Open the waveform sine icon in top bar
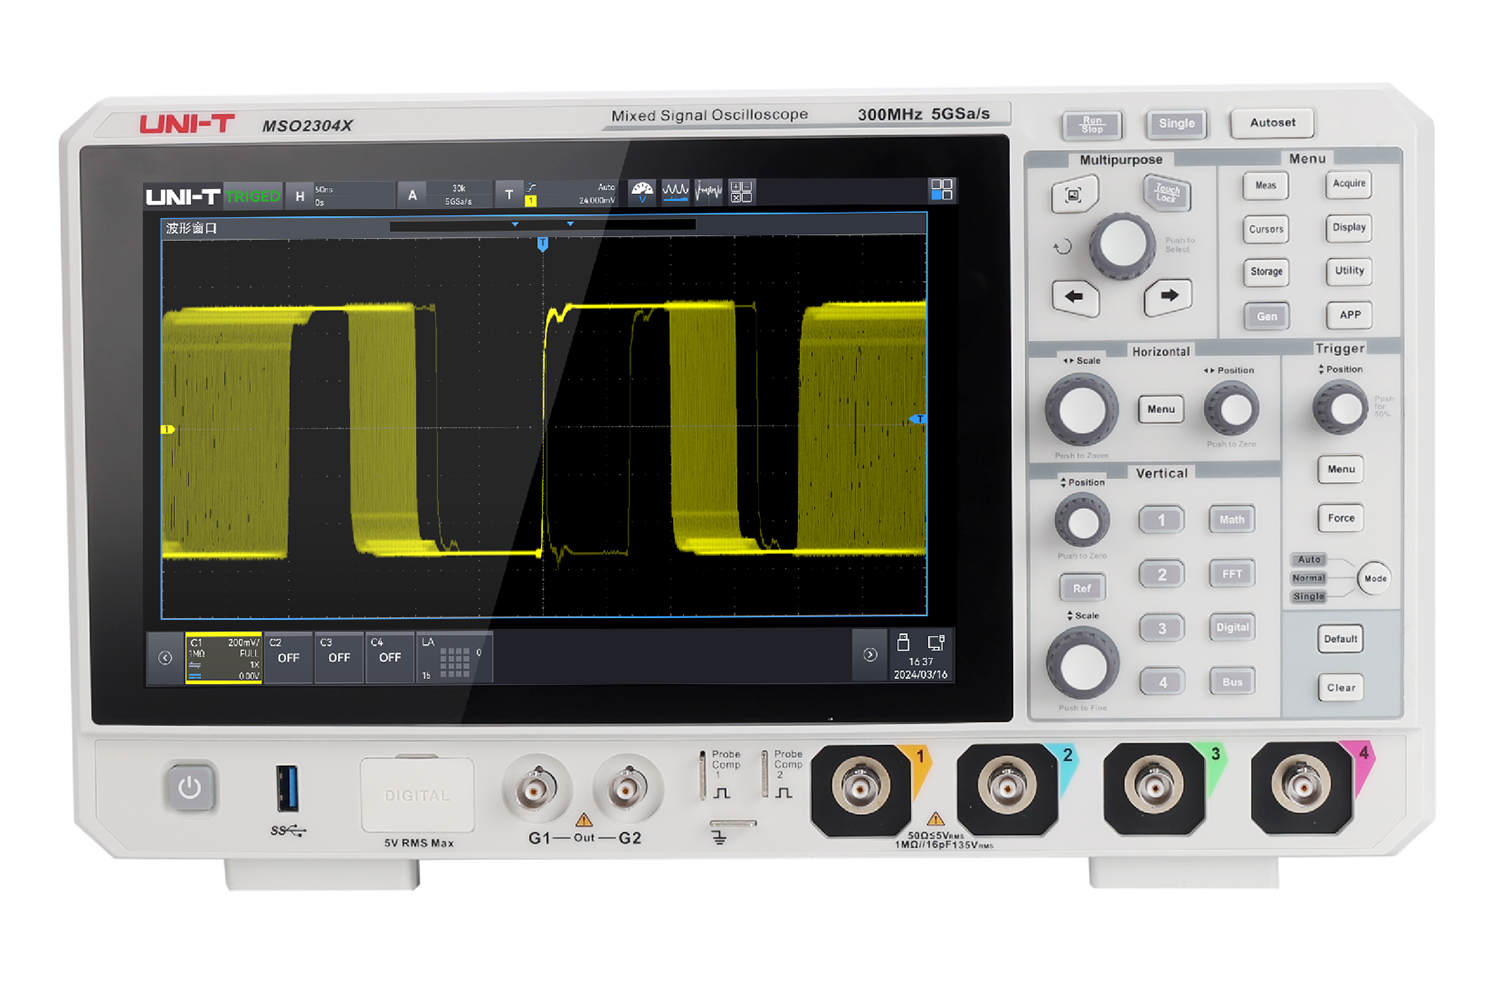1500x1000 pixels. click(675, 191)
